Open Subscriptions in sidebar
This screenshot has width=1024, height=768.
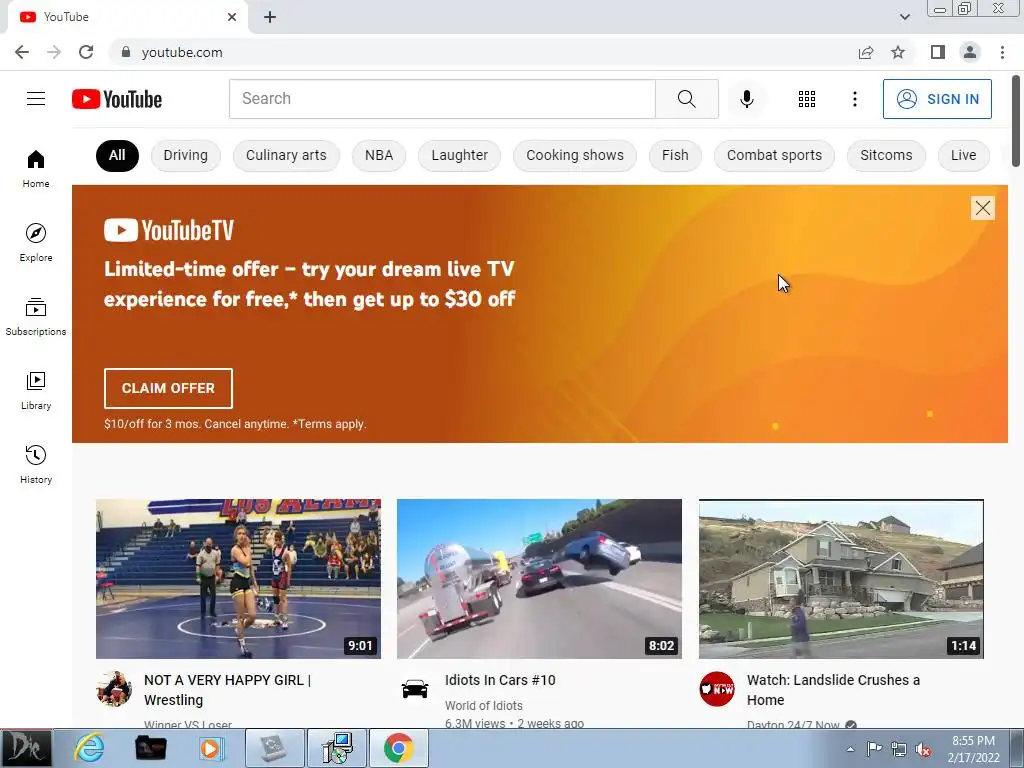tap(36, 316)
